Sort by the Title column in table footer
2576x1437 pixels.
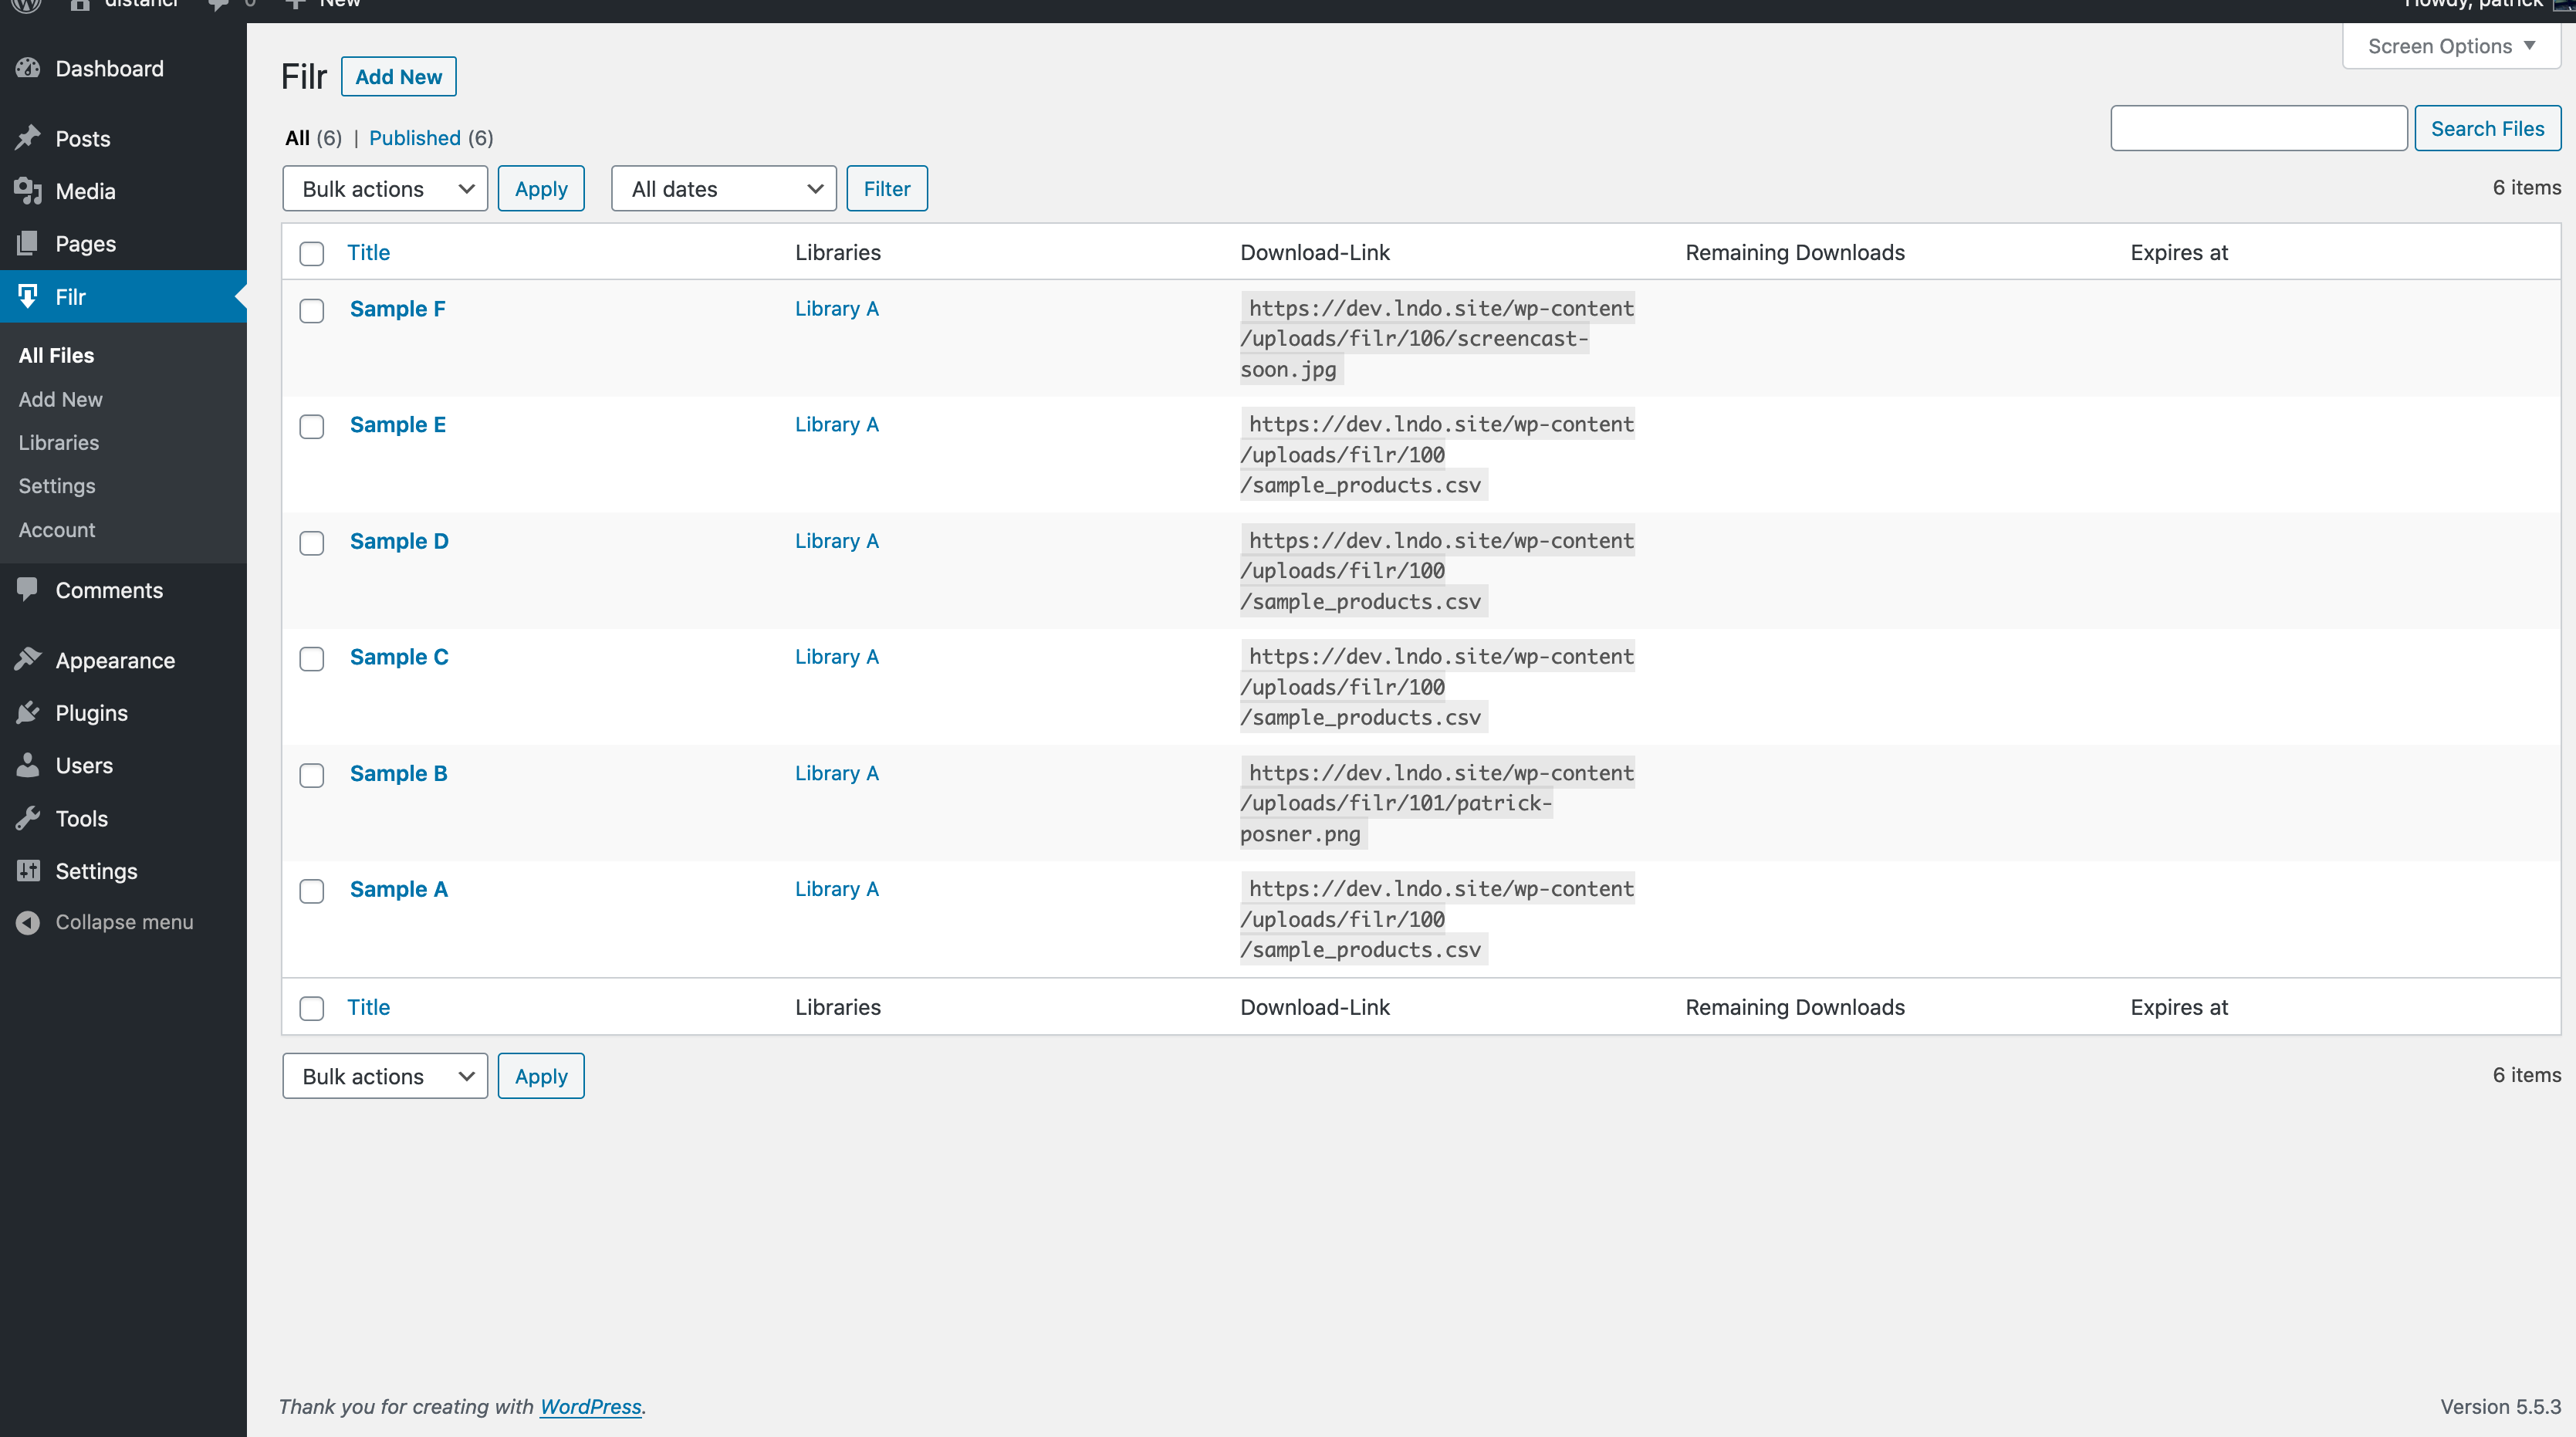(368, 1007)
